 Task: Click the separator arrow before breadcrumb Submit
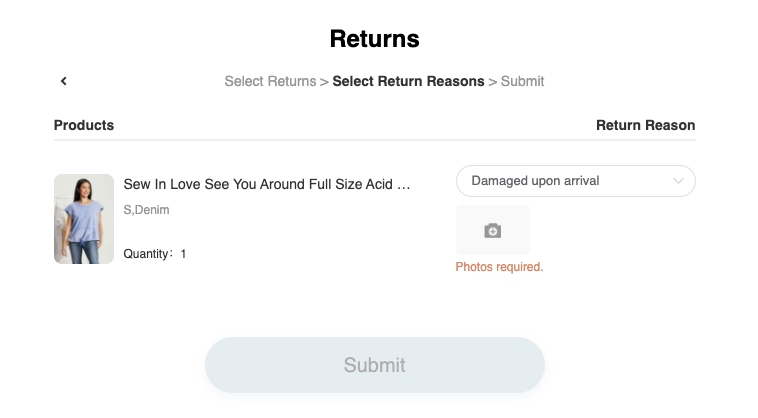[x=492, y=81]
